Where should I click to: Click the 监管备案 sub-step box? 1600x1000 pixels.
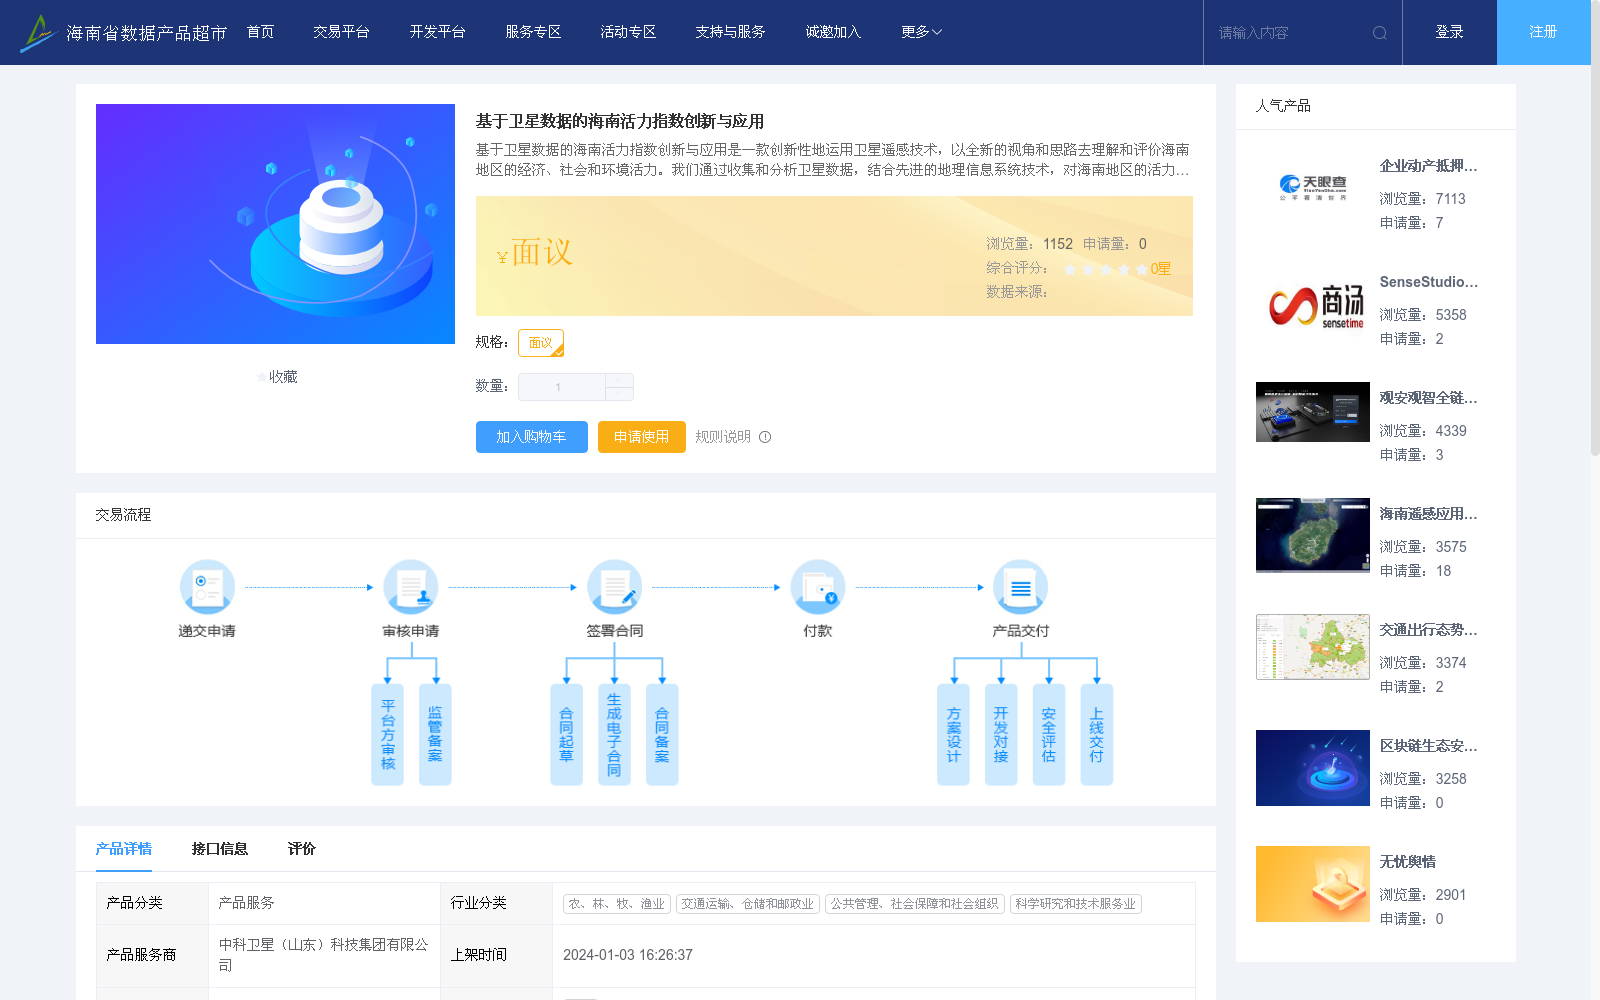tap(435, 734)
